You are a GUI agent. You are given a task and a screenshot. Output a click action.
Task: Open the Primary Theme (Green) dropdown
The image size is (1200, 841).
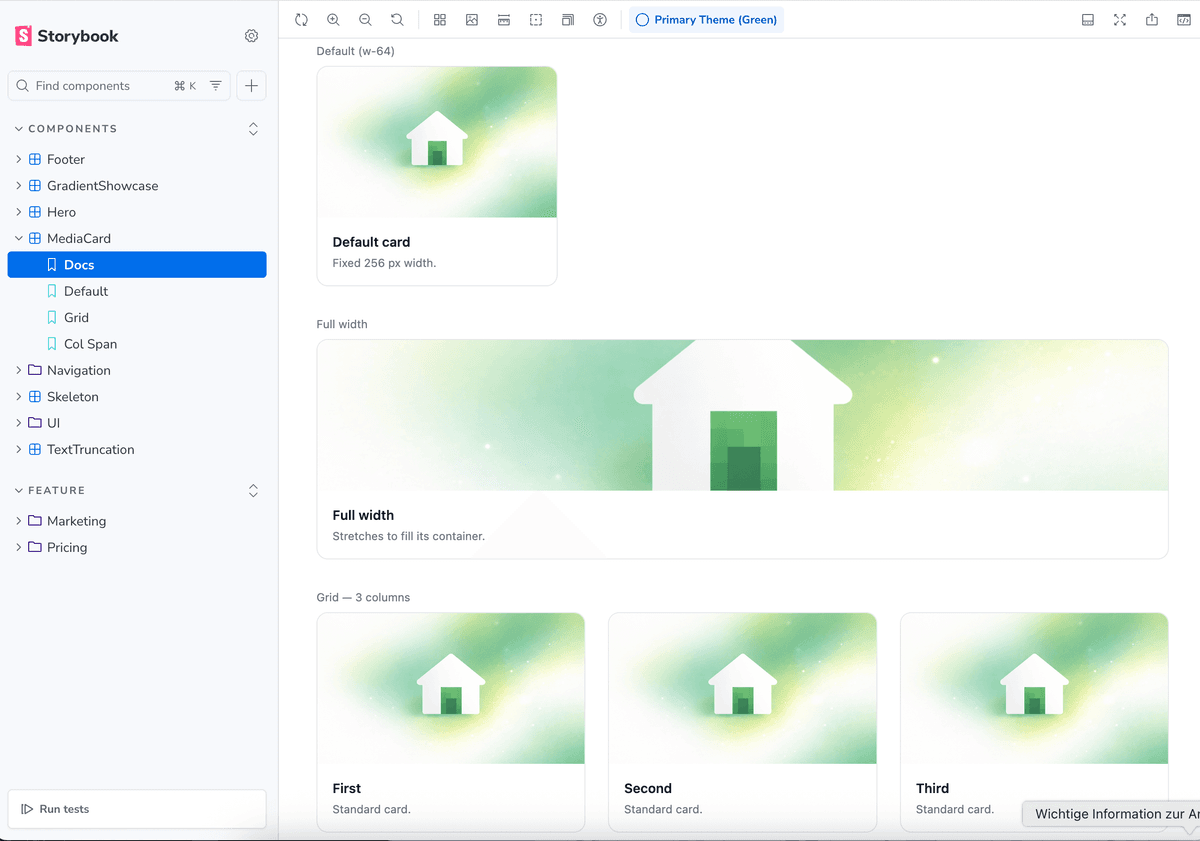(x=706, y=20)
